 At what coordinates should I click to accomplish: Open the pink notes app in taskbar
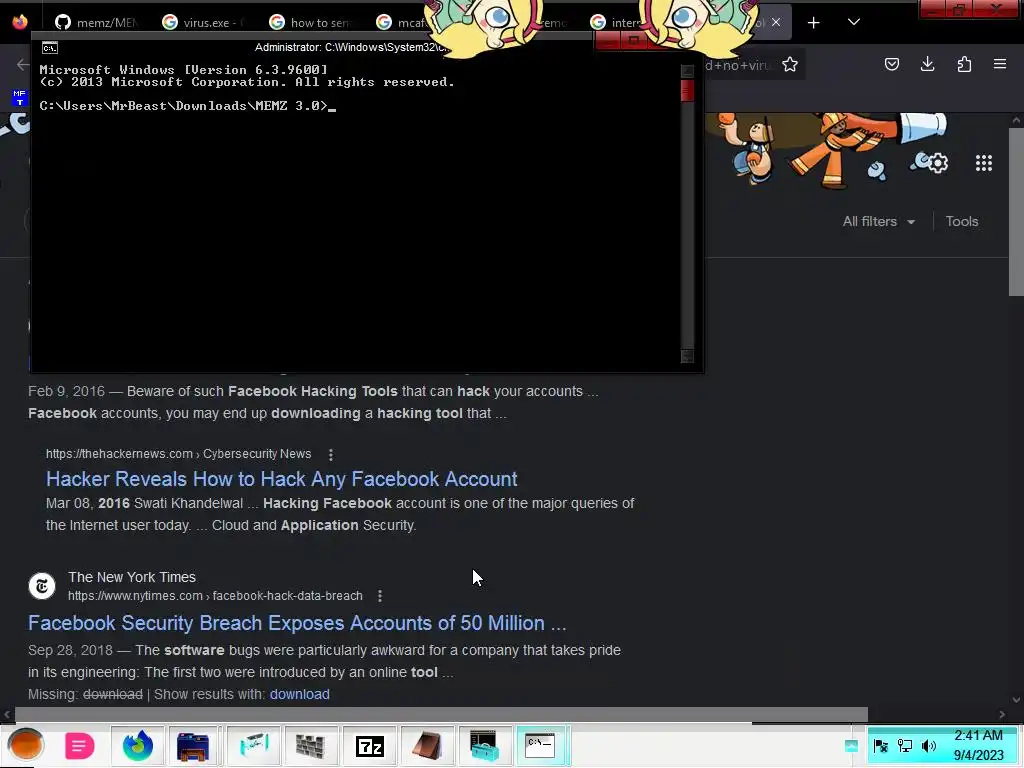point(80,746)
